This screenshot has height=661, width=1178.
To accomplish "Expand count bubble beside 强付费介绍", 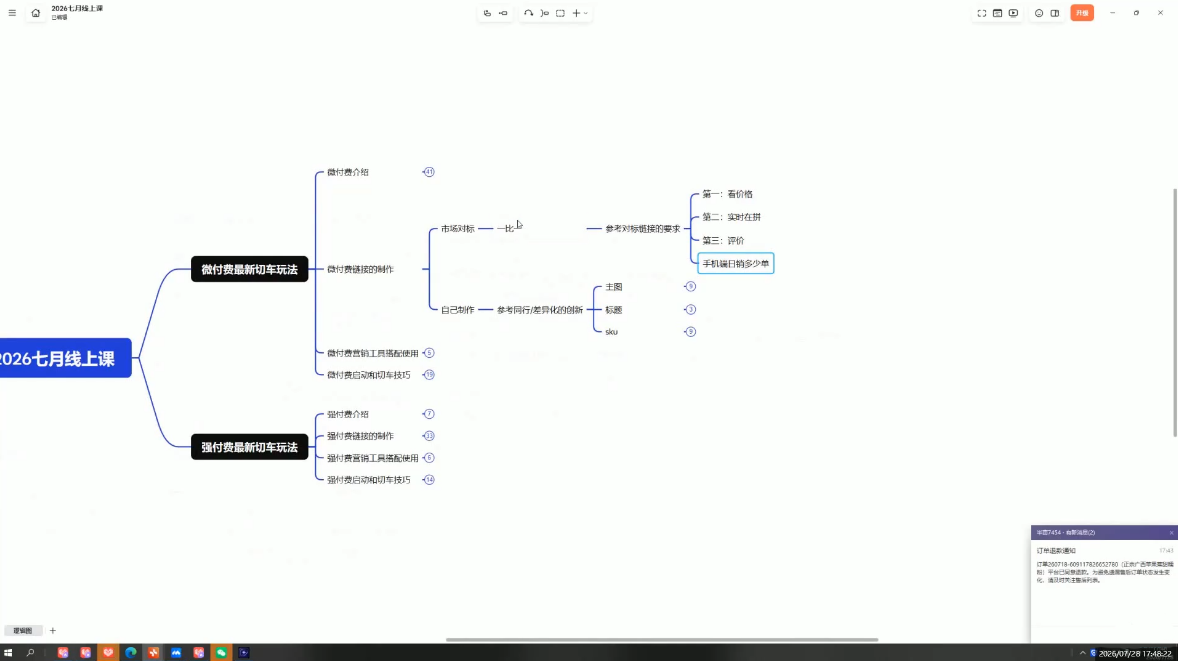I will click(x=429, y=414).
